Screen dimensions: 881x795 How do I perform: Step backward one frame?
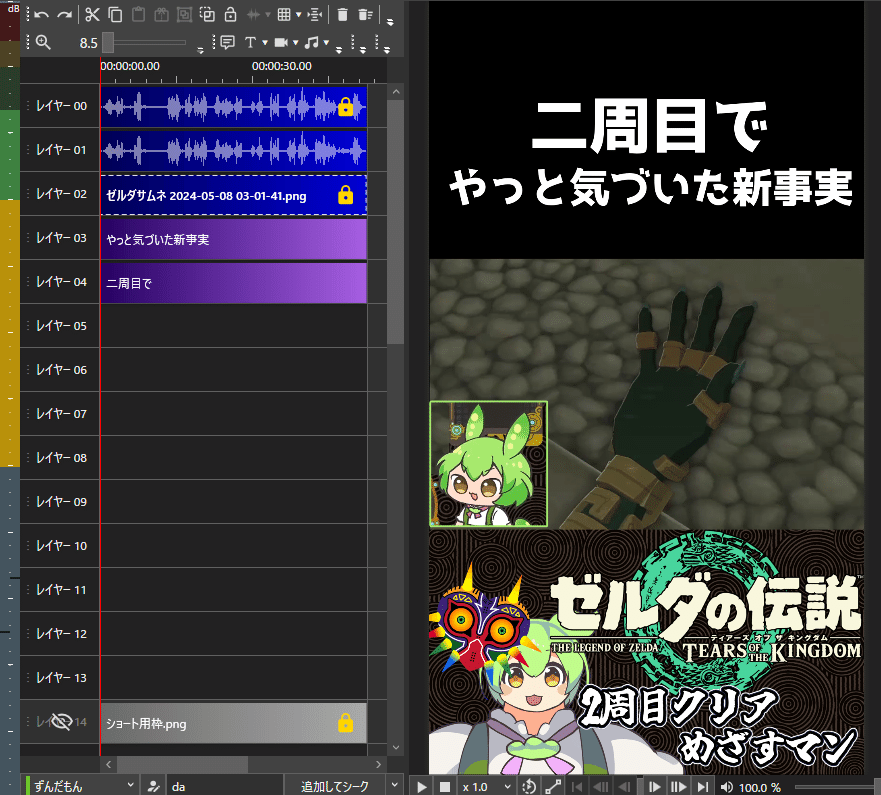click(624, 787)
